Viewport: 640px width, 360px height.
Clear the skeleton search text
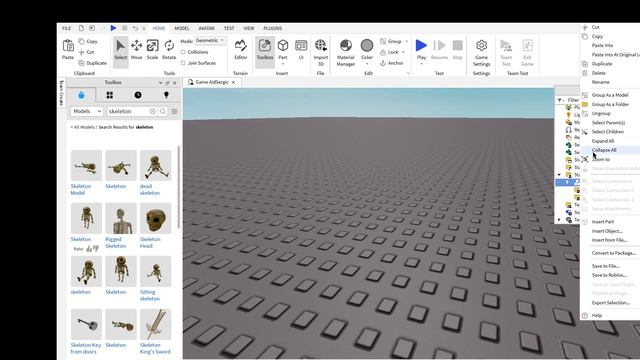(153, 111)
